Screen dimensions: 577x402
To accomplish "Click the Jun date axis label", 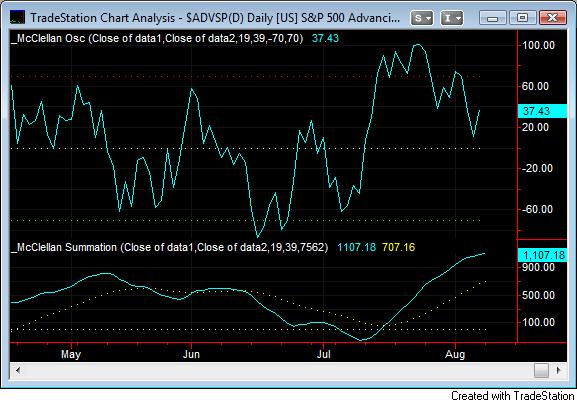I will click(x=192, y=355).
